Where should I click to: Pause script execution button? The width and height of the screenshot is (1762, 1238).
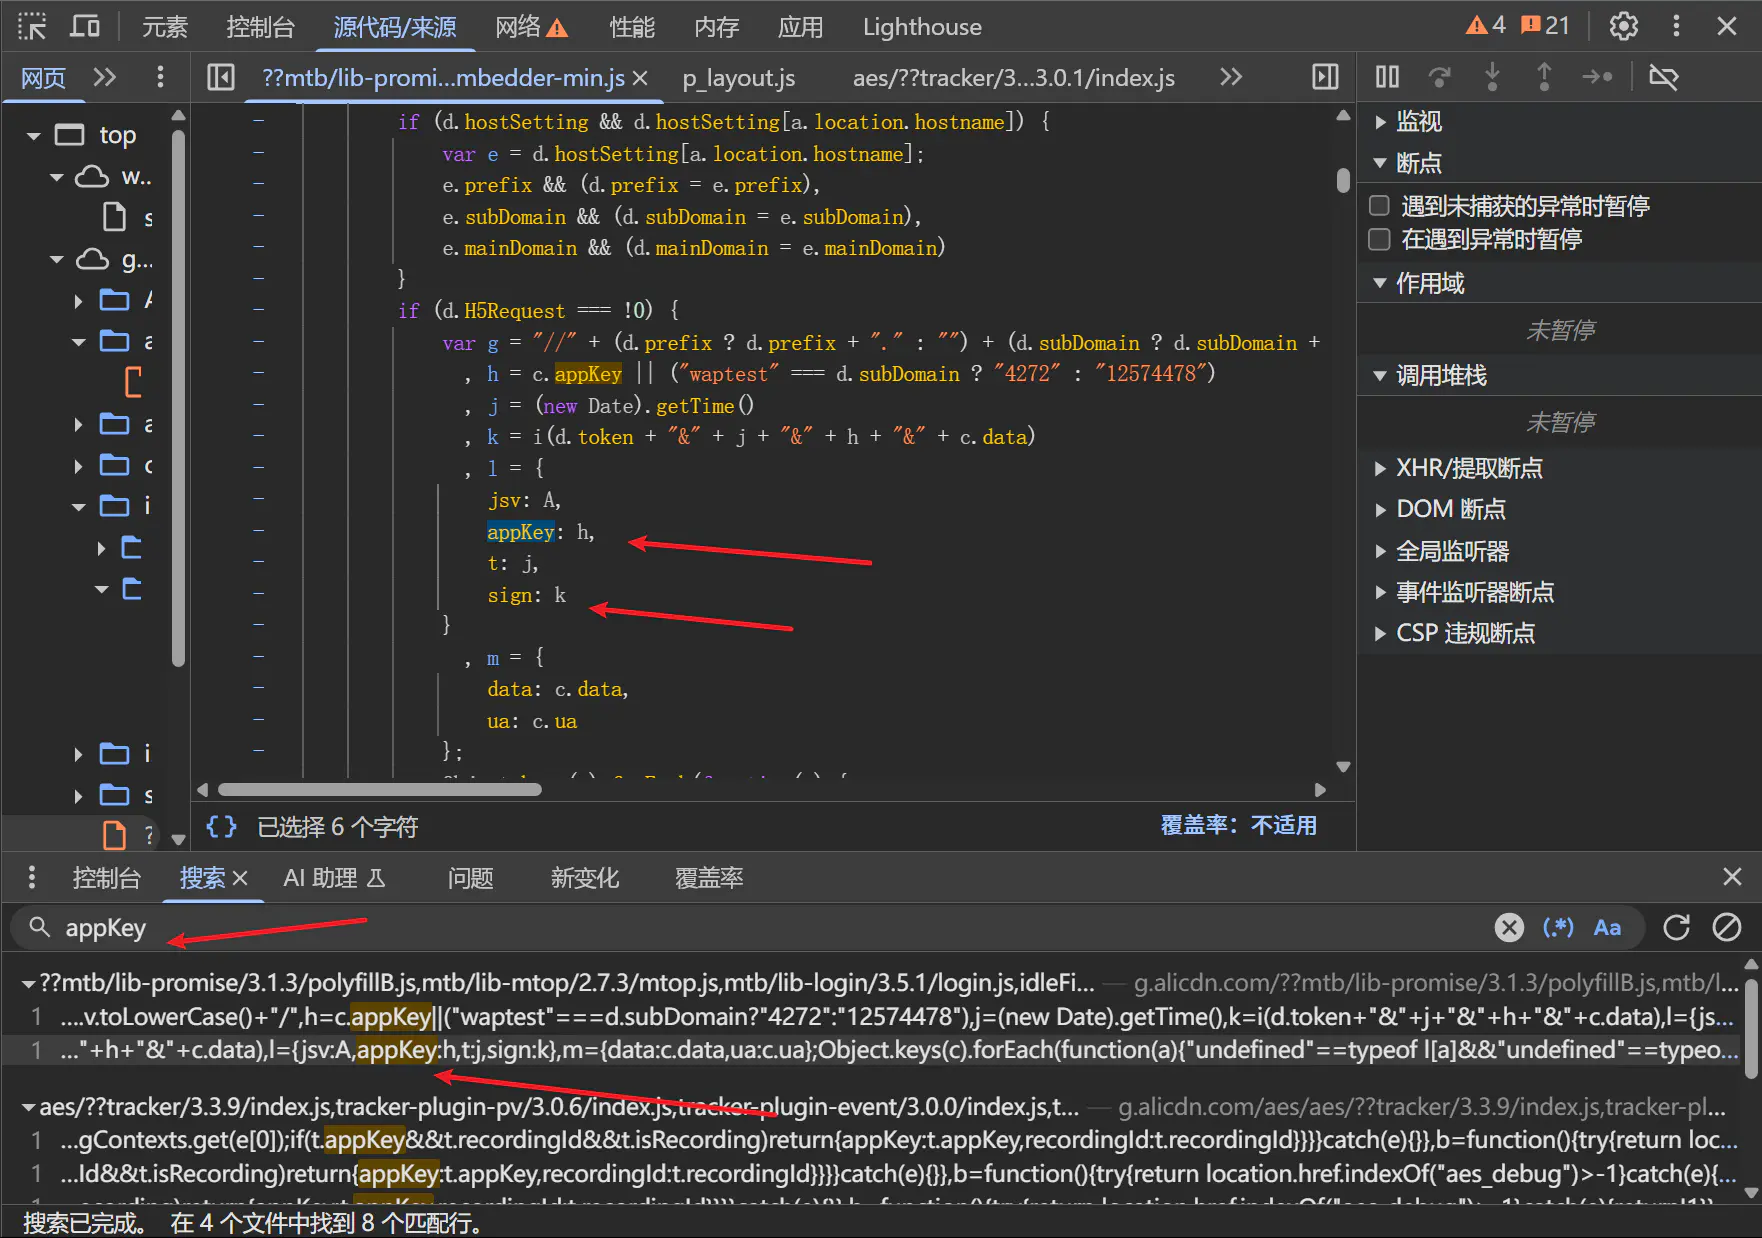pyautogui.click(x=1387, y=77)
